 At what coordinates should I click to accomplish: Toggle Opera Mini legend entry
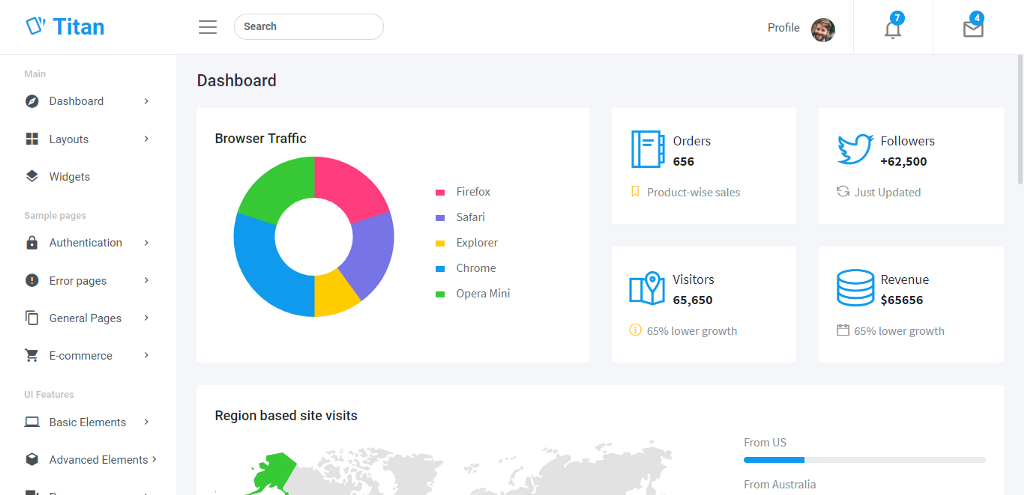click(x=473, y=294)
